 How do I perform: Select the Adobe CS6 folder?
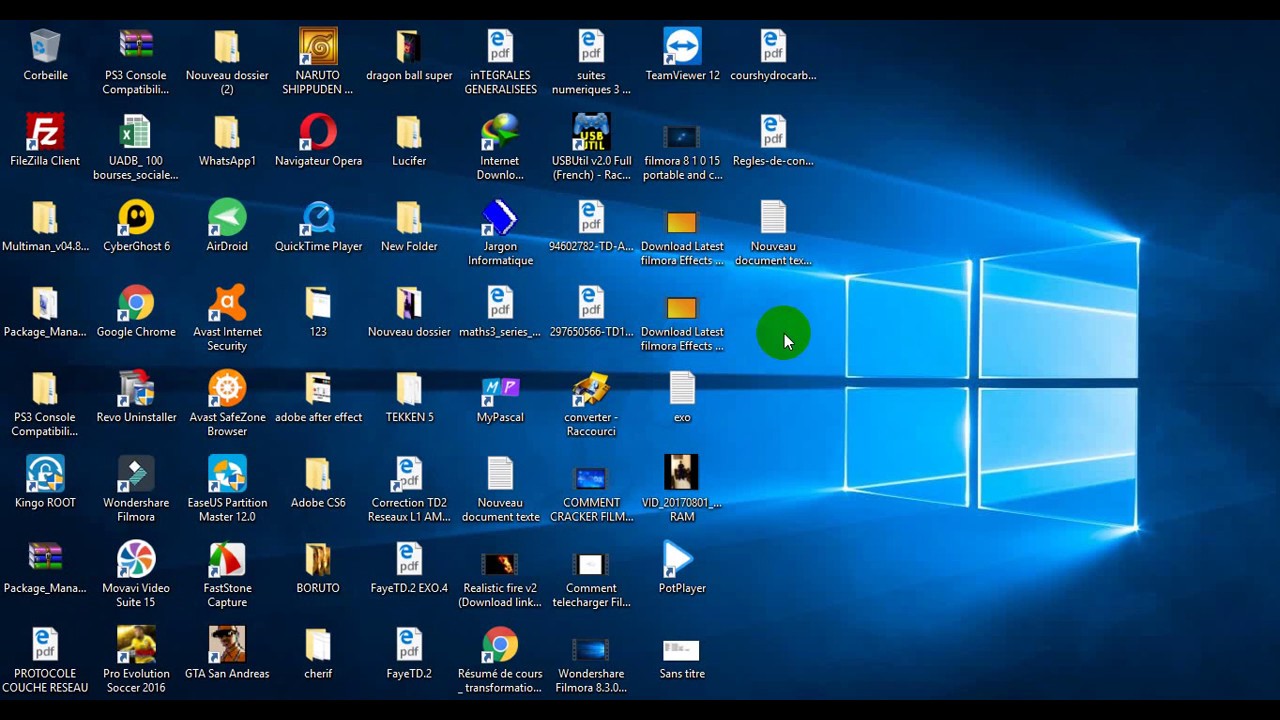tap(318, 474)
